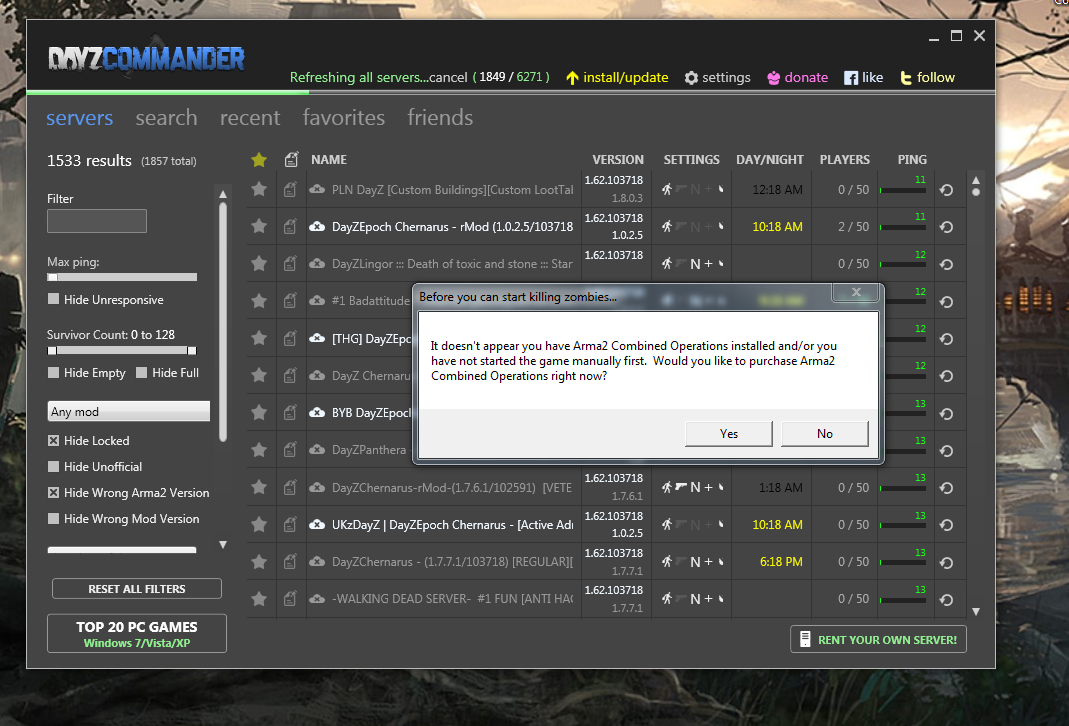Click install/update link

pos(618,78)
